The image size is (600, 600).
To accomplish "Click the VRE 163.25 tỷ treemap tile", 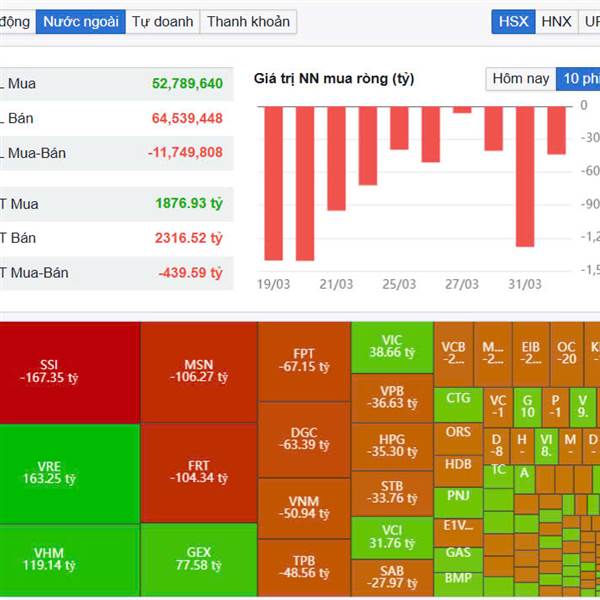I will (x=70, y=473).
